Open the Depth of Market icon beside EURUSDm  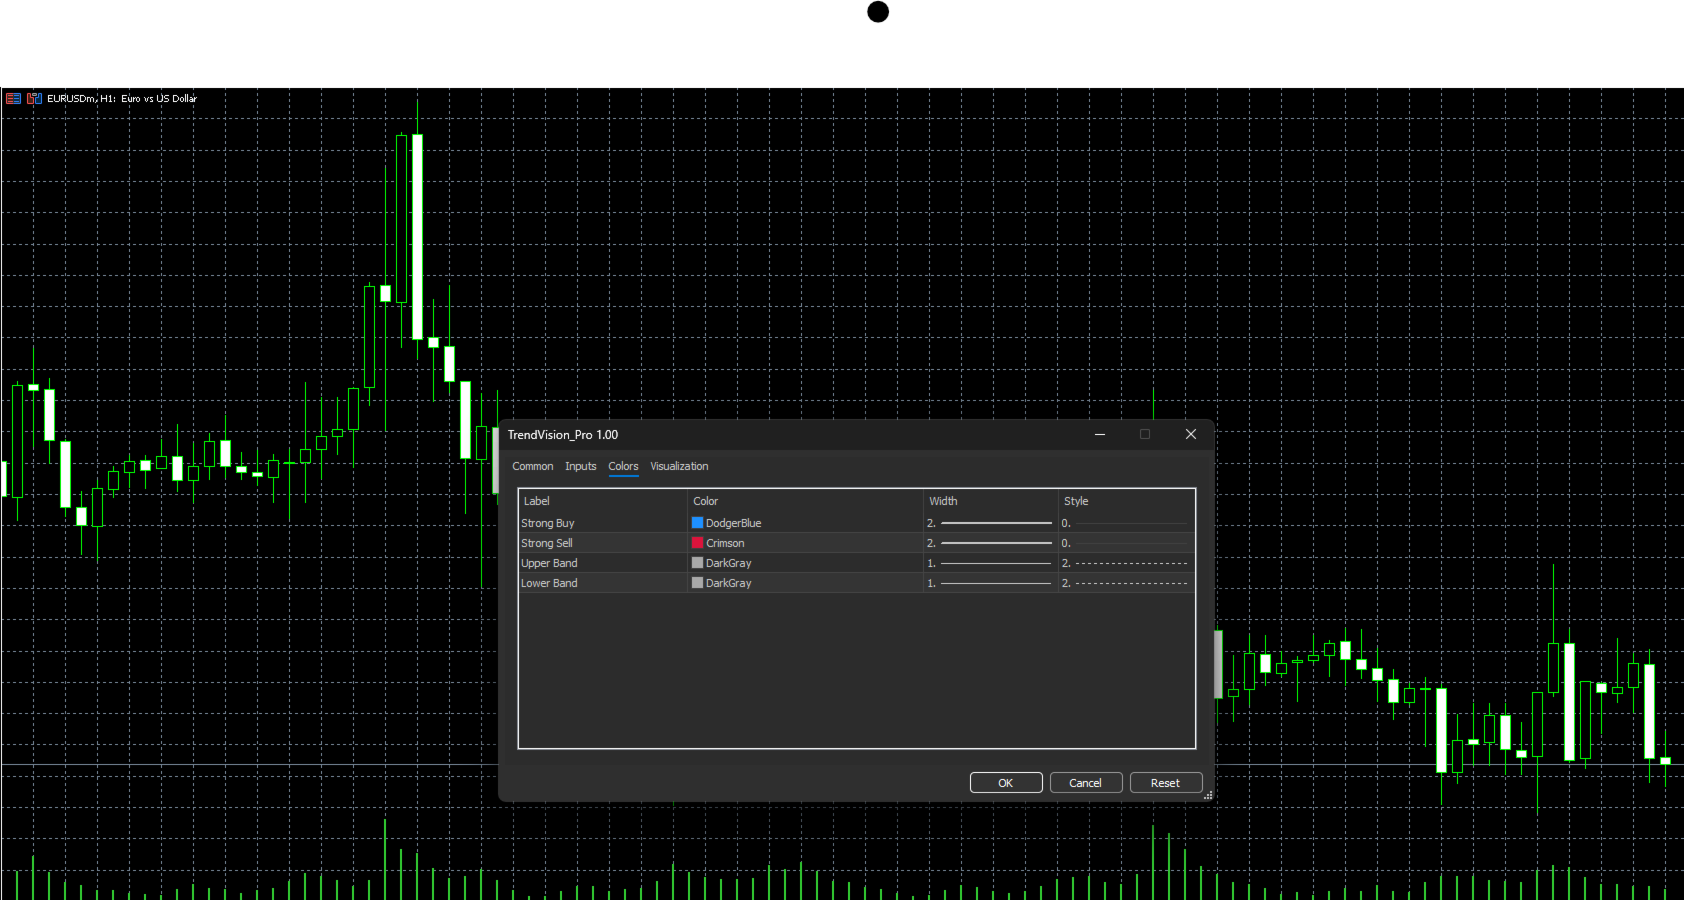(34, 98)
